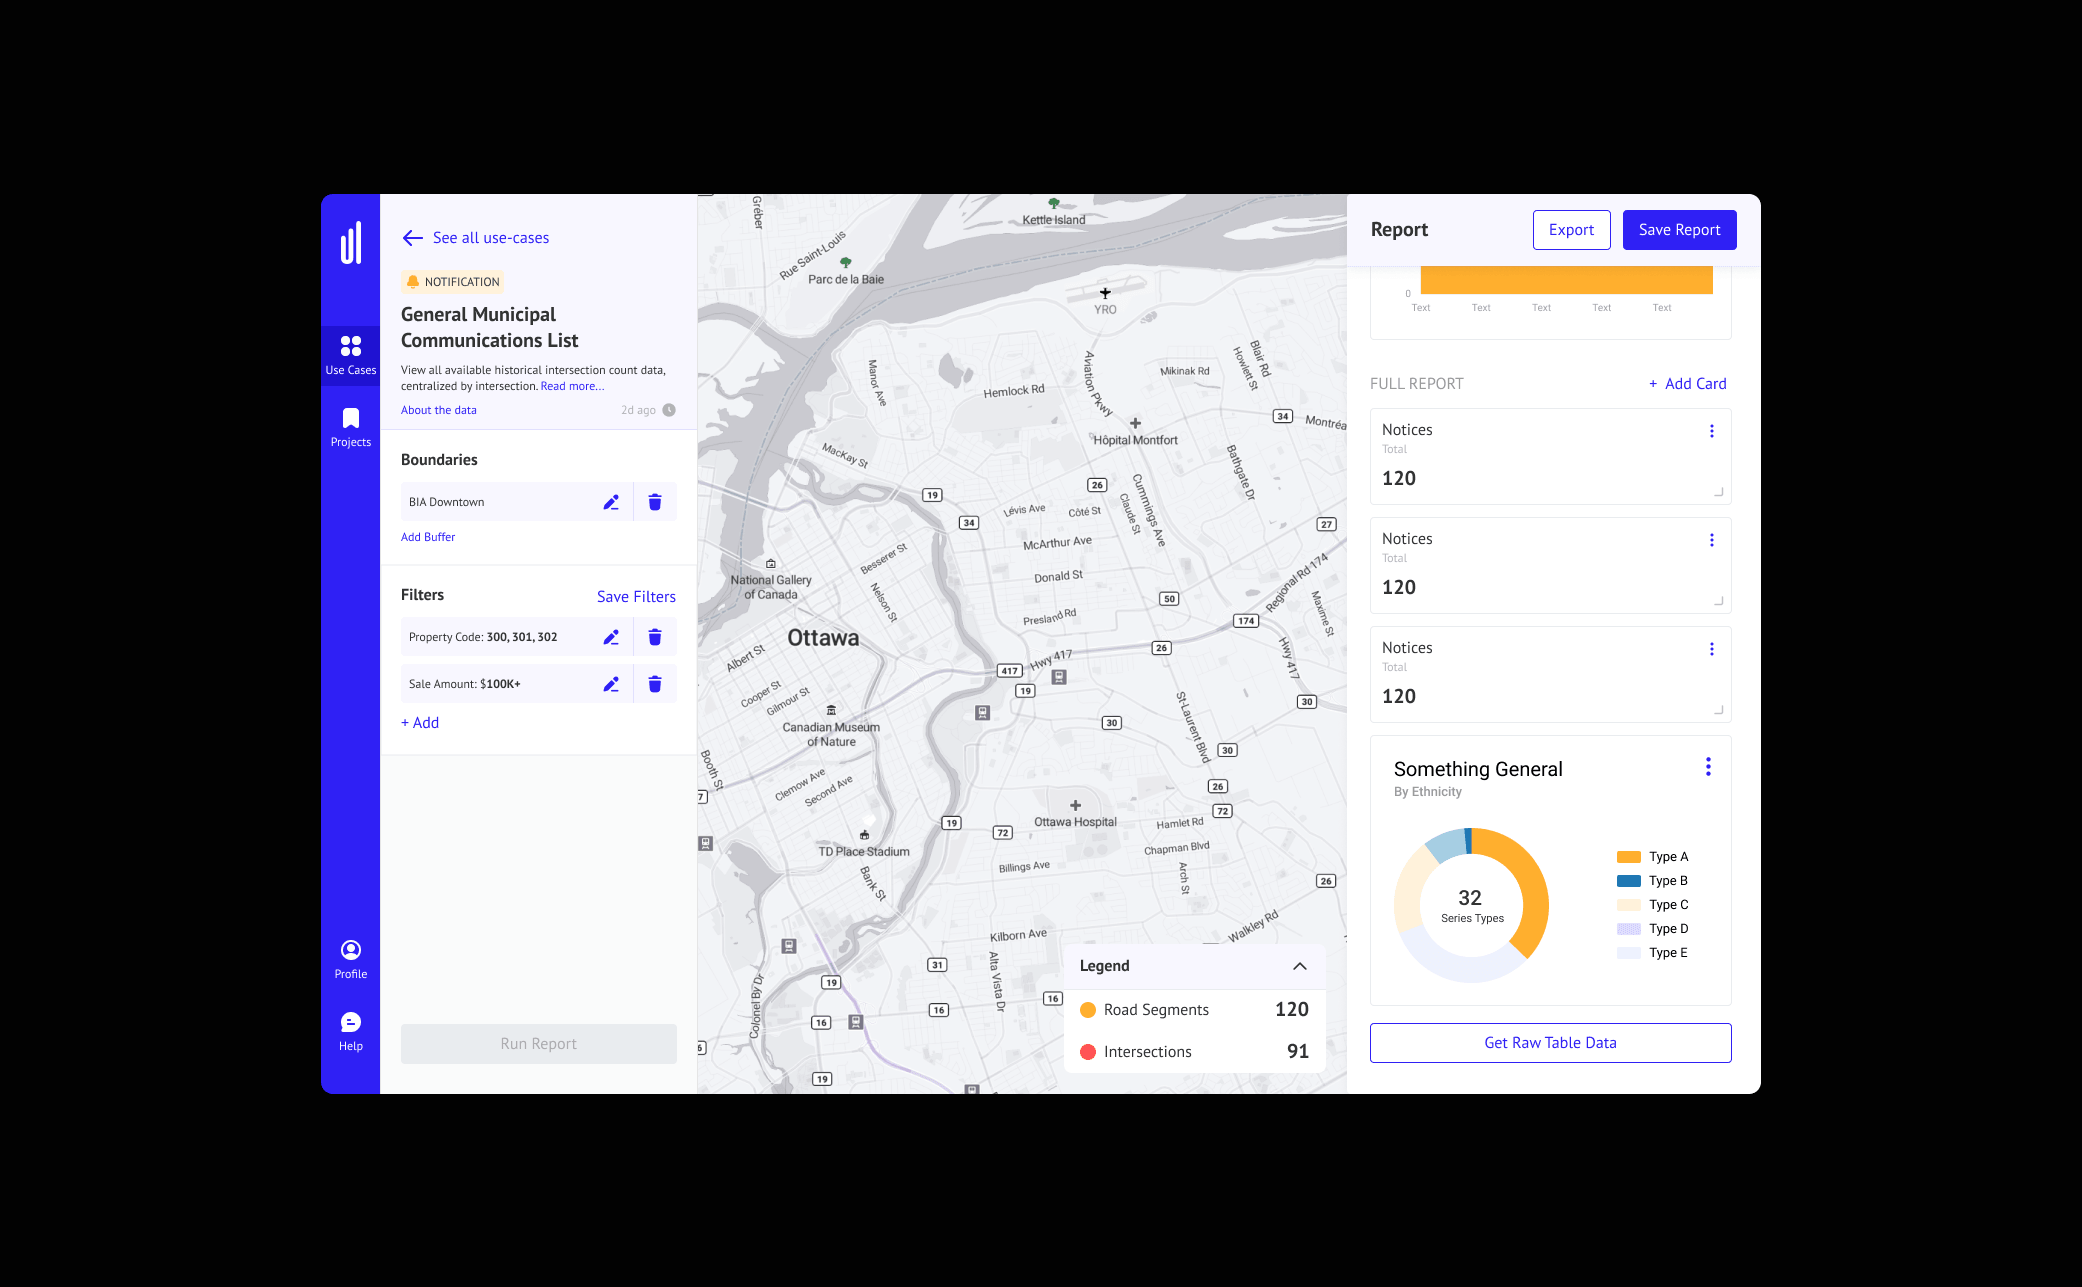Open the Profile page
2082x1287 pixels.
tap(351, 960)
